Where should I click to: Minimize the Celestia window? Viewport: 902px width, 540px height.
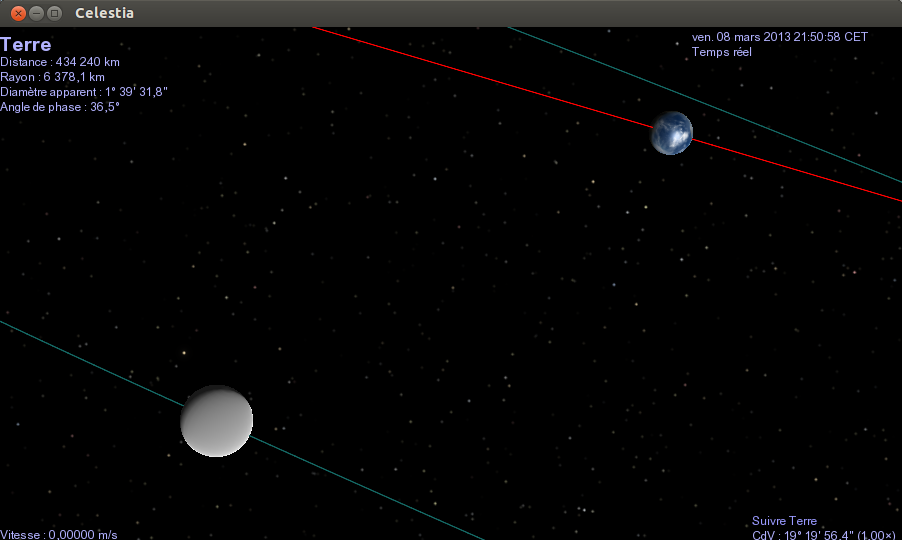[x=36, y=13]
